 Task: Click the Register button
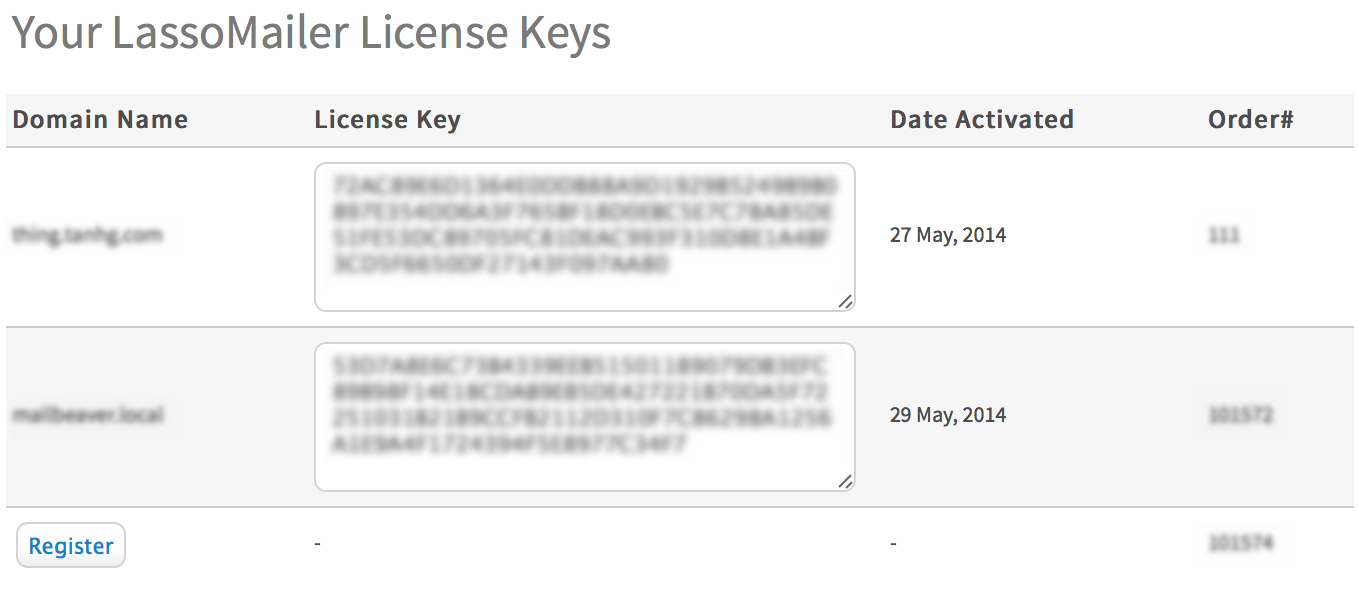71,546
